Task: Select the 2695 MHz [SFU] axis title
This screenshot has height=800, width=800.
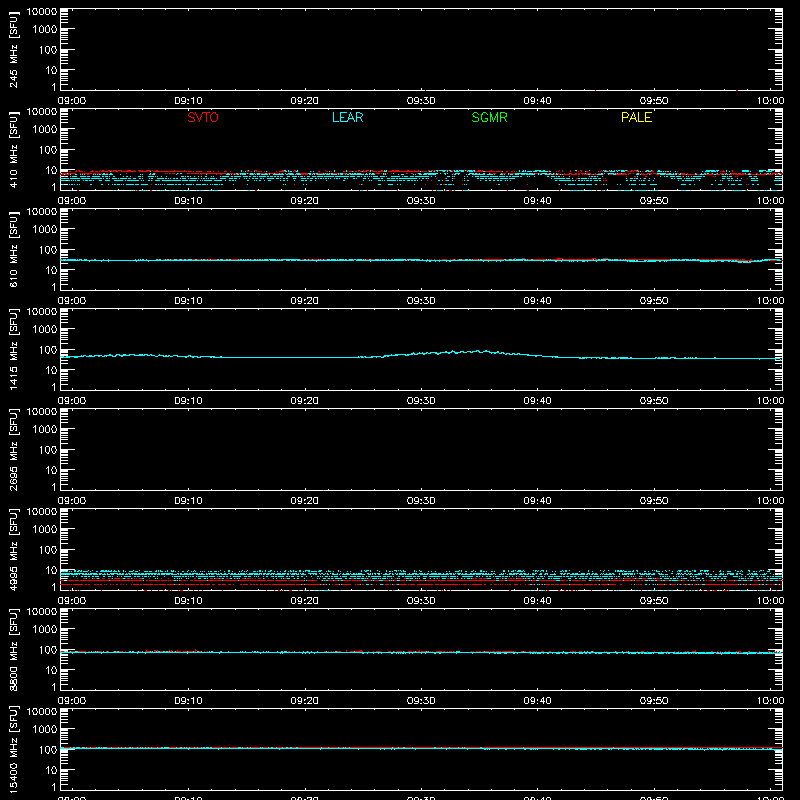Action: point(13,449)
